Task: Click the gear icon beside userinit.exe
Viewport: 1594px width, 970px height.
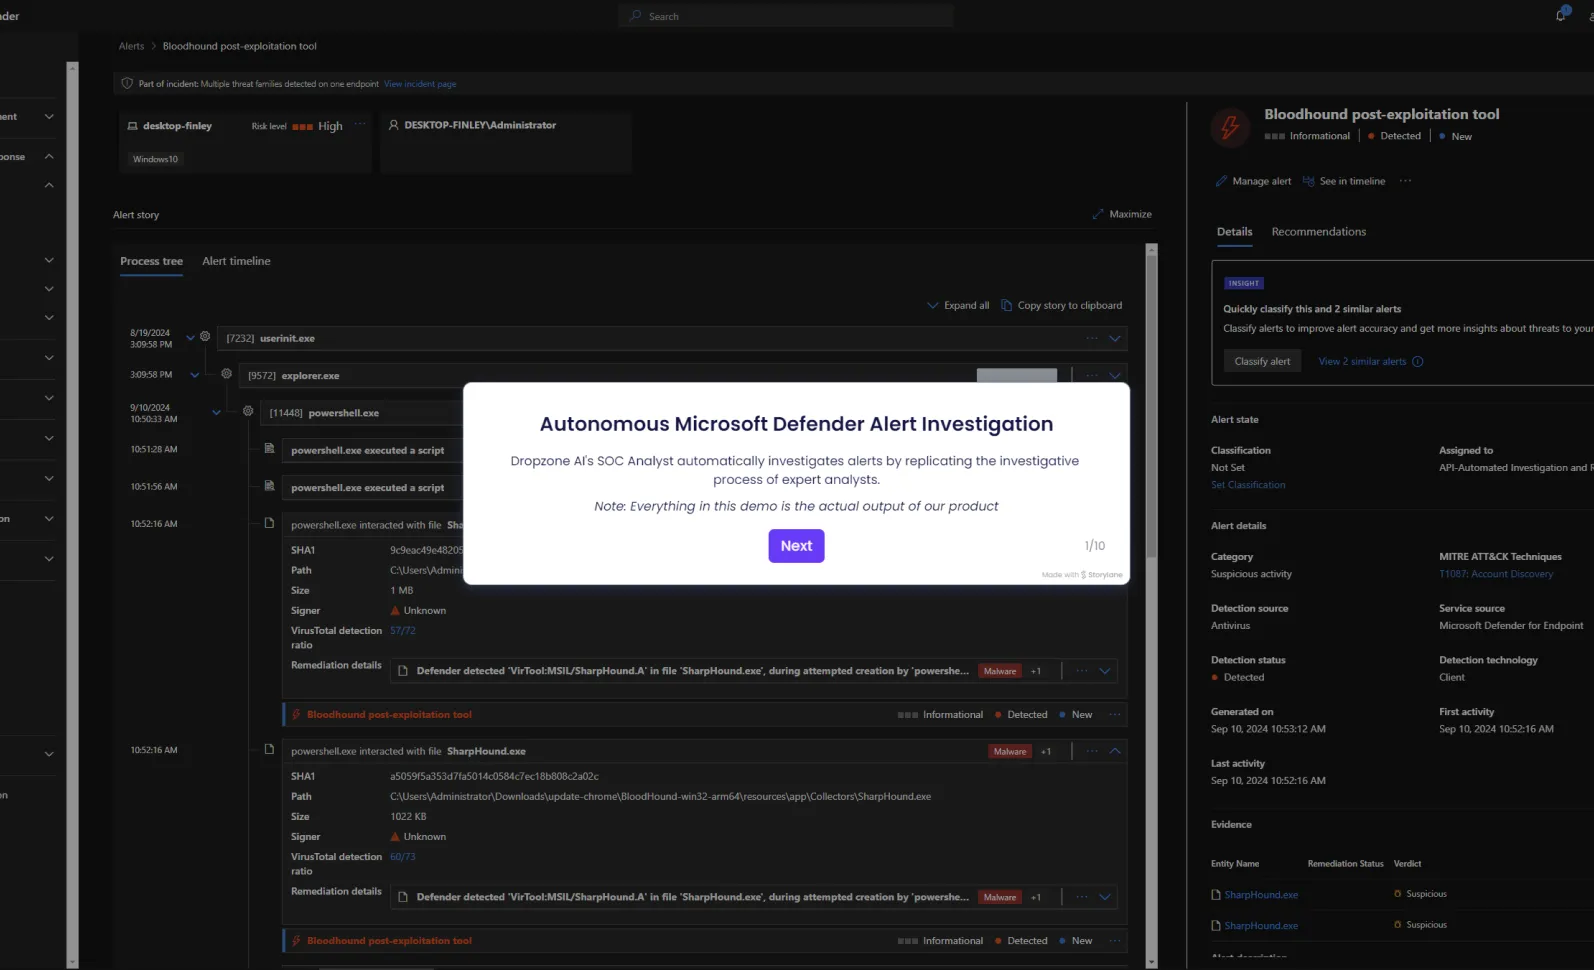Action: click(x=205, y=337)
